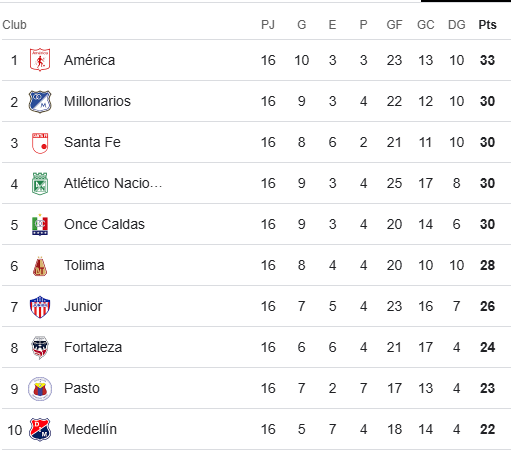Click the Fortaleza club crest

(40, 348)
